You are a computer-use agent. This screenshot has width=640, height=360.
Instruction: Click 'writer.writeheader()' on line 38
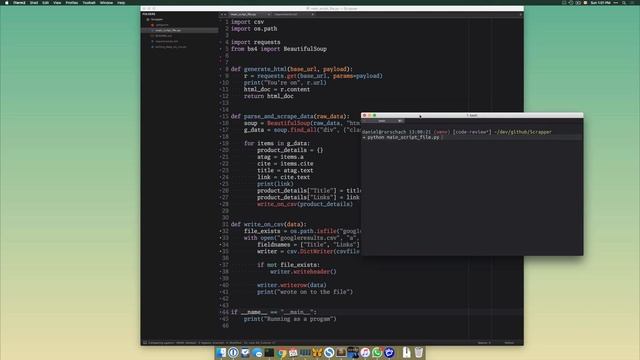click(303, 272)
